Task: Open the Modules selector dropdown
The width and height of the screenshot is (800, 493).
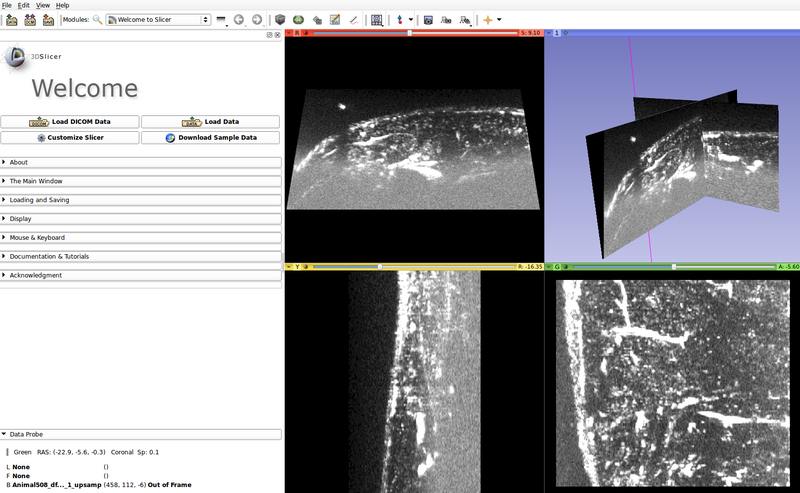Action: pos(157,19)
